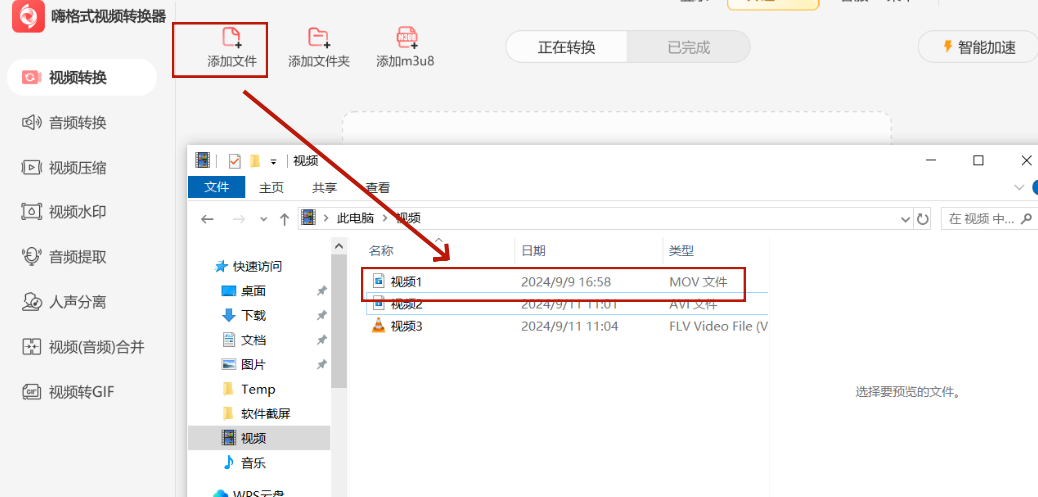
Task: Open the 视频转换 sidebar section
Action: point(81,77)
